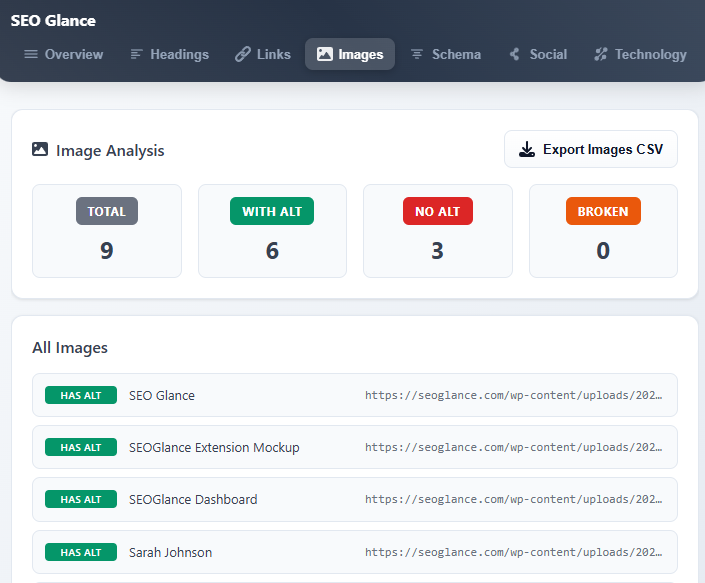Click the Links chain icon
Image resolution: width=705 pixels, height=583 pixels.
pos(243,54)
